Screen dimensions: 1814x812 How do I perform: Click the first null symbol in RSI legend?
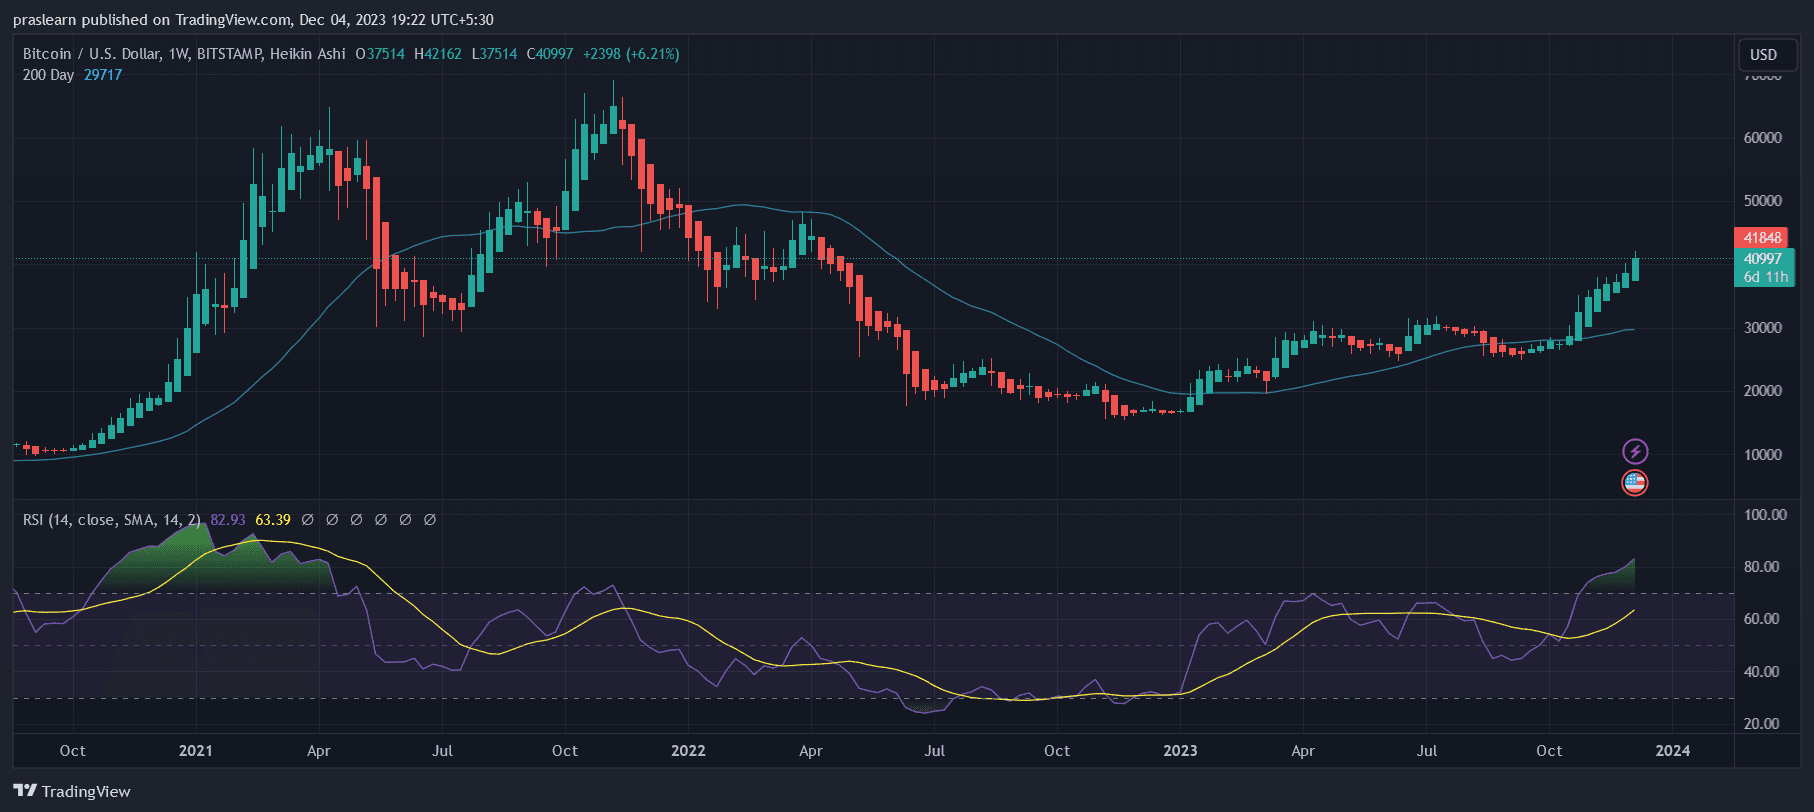308,520
